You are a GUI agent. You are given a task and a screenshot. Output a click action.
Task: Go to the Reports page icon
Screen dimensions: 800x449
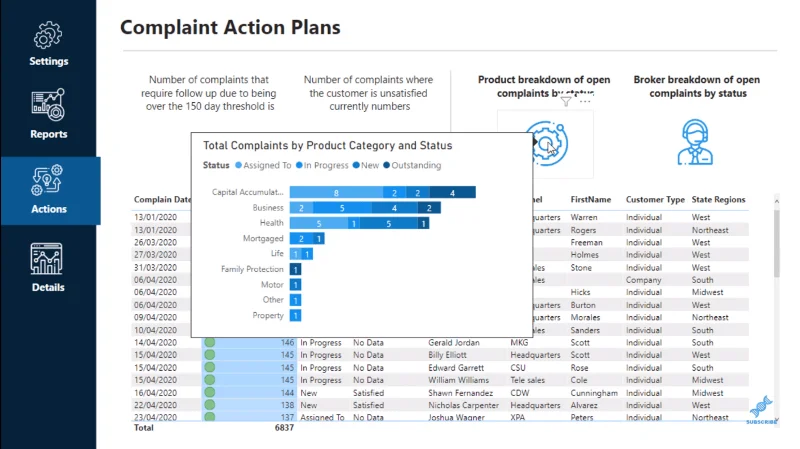click(48, 105)
